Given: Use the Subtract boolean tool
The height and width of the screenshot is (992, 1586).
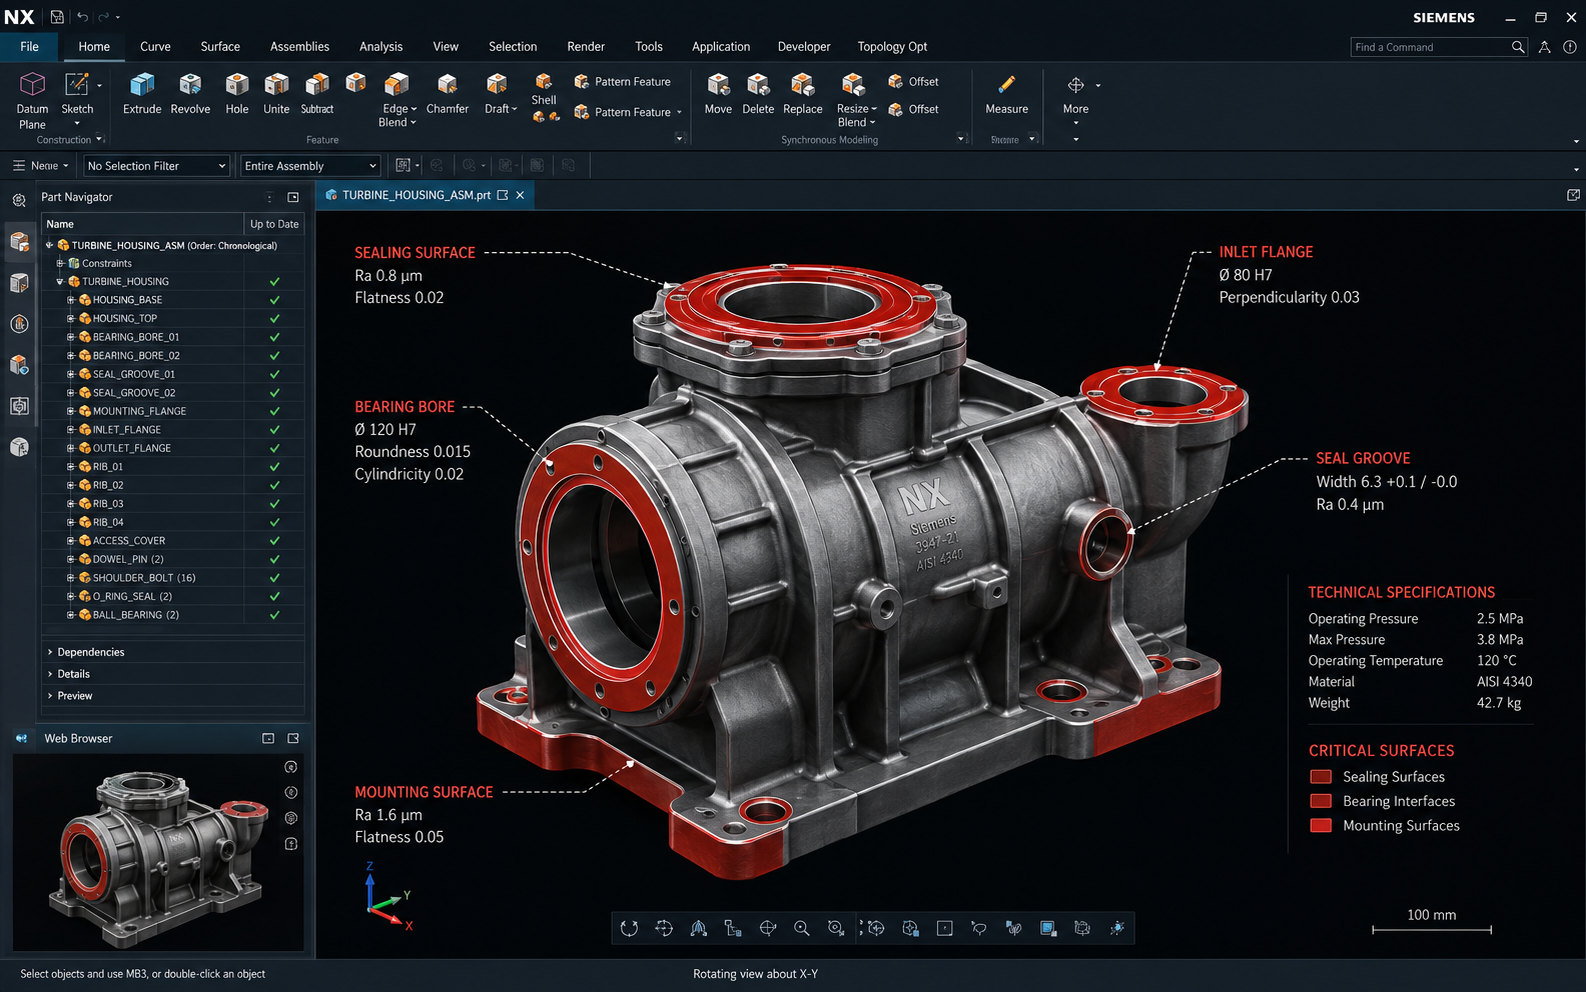Looking at the screenshot, I should click(317, 95).
